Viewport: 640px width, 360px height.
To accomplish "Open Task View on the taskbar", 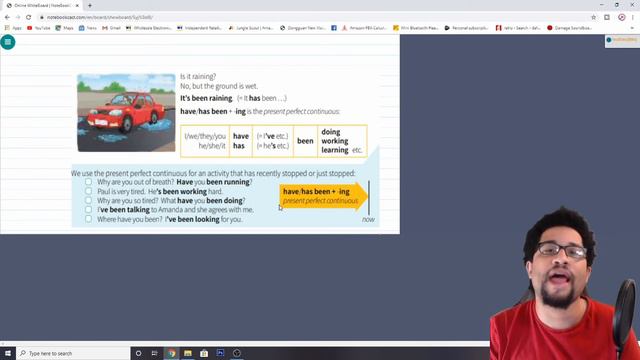I will pos(155,353).
